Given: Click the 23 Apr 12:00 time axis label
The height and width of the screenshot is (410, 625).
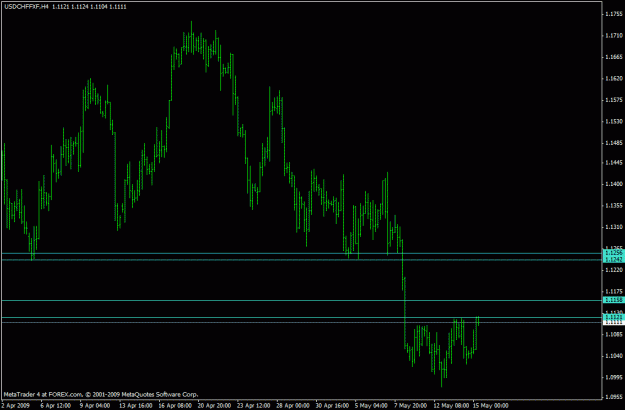Looking at the screenshot, I should click(x=254, y=406).
